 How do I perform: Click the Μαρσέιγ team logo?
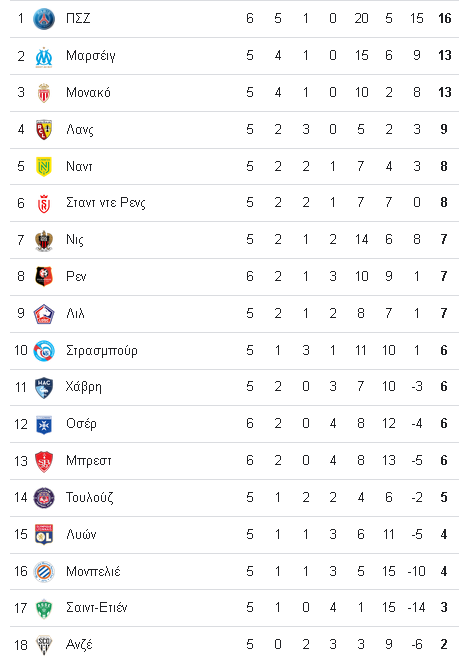tap(44, 56)
